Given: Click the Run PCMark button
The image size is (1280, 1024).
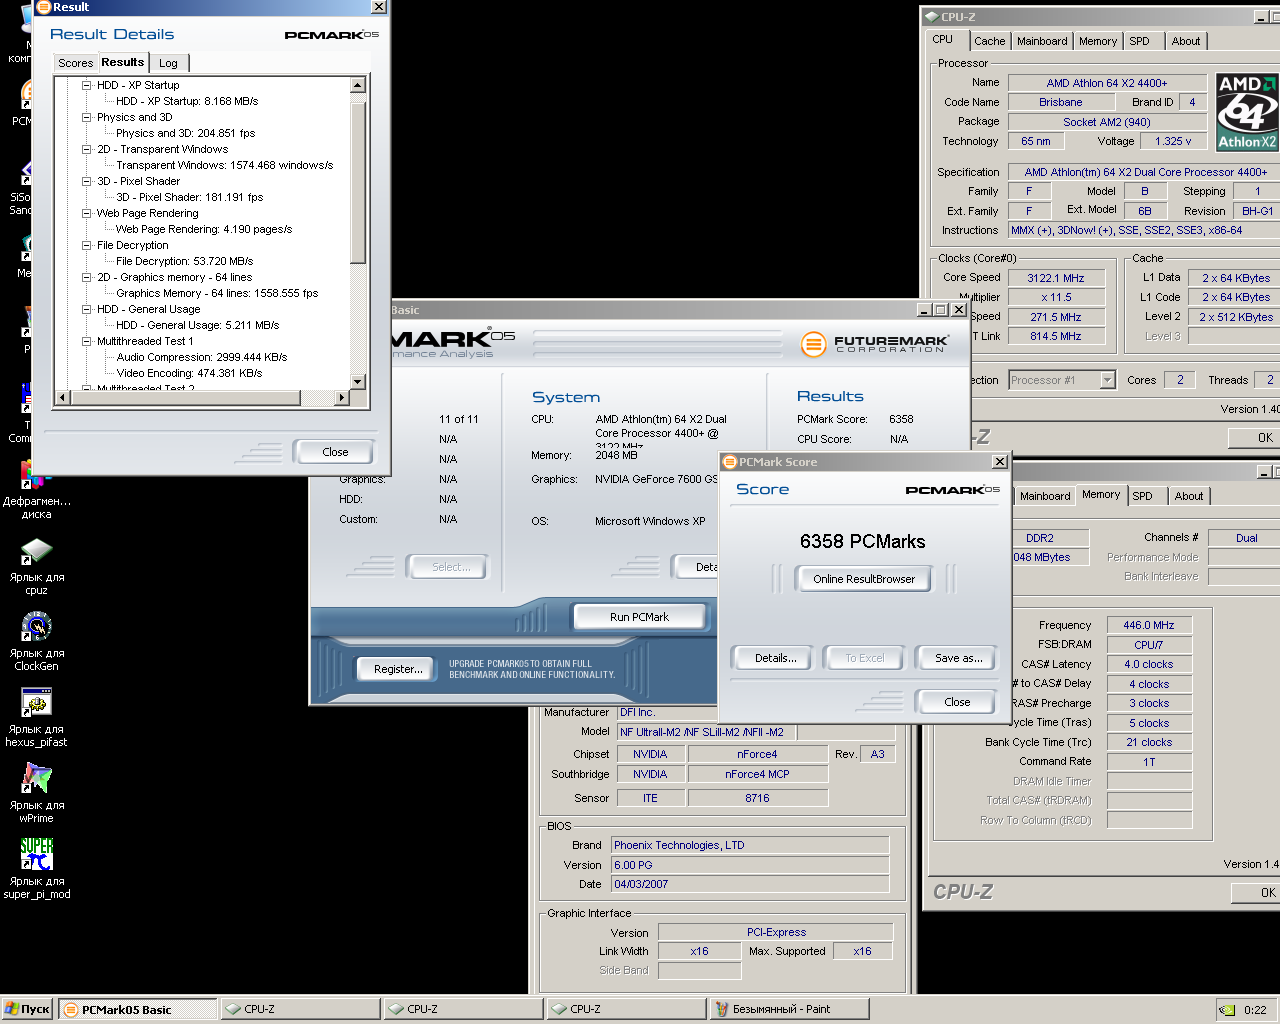Looking at the screenshot, I should 639,617.
